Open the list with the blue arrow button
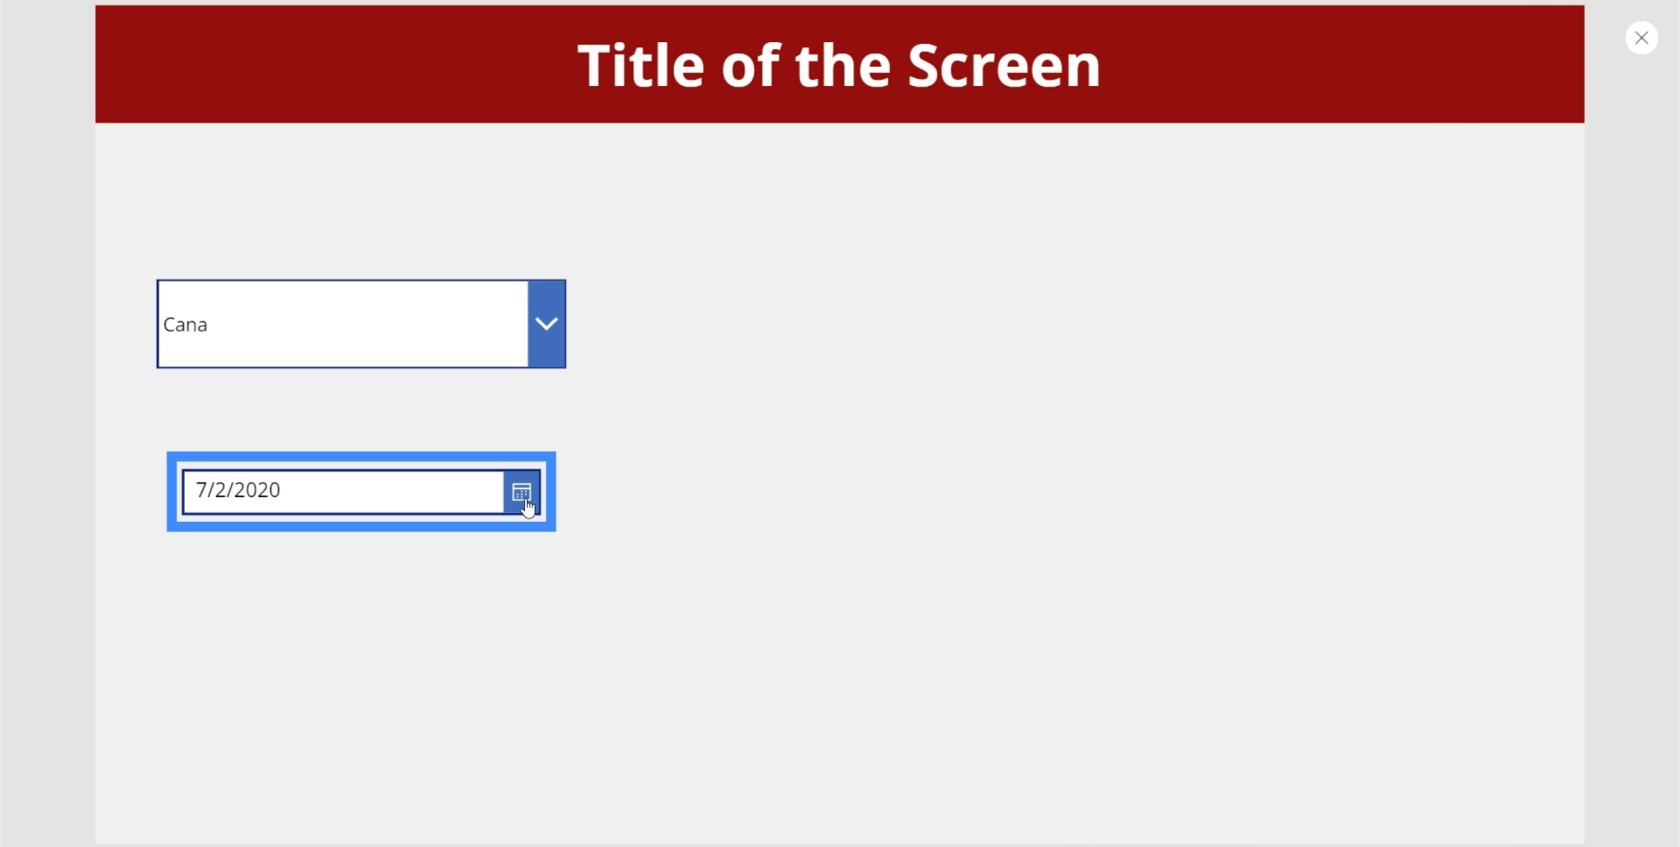This screenshot has height=847, width=1680. click(x=546, y=324)
